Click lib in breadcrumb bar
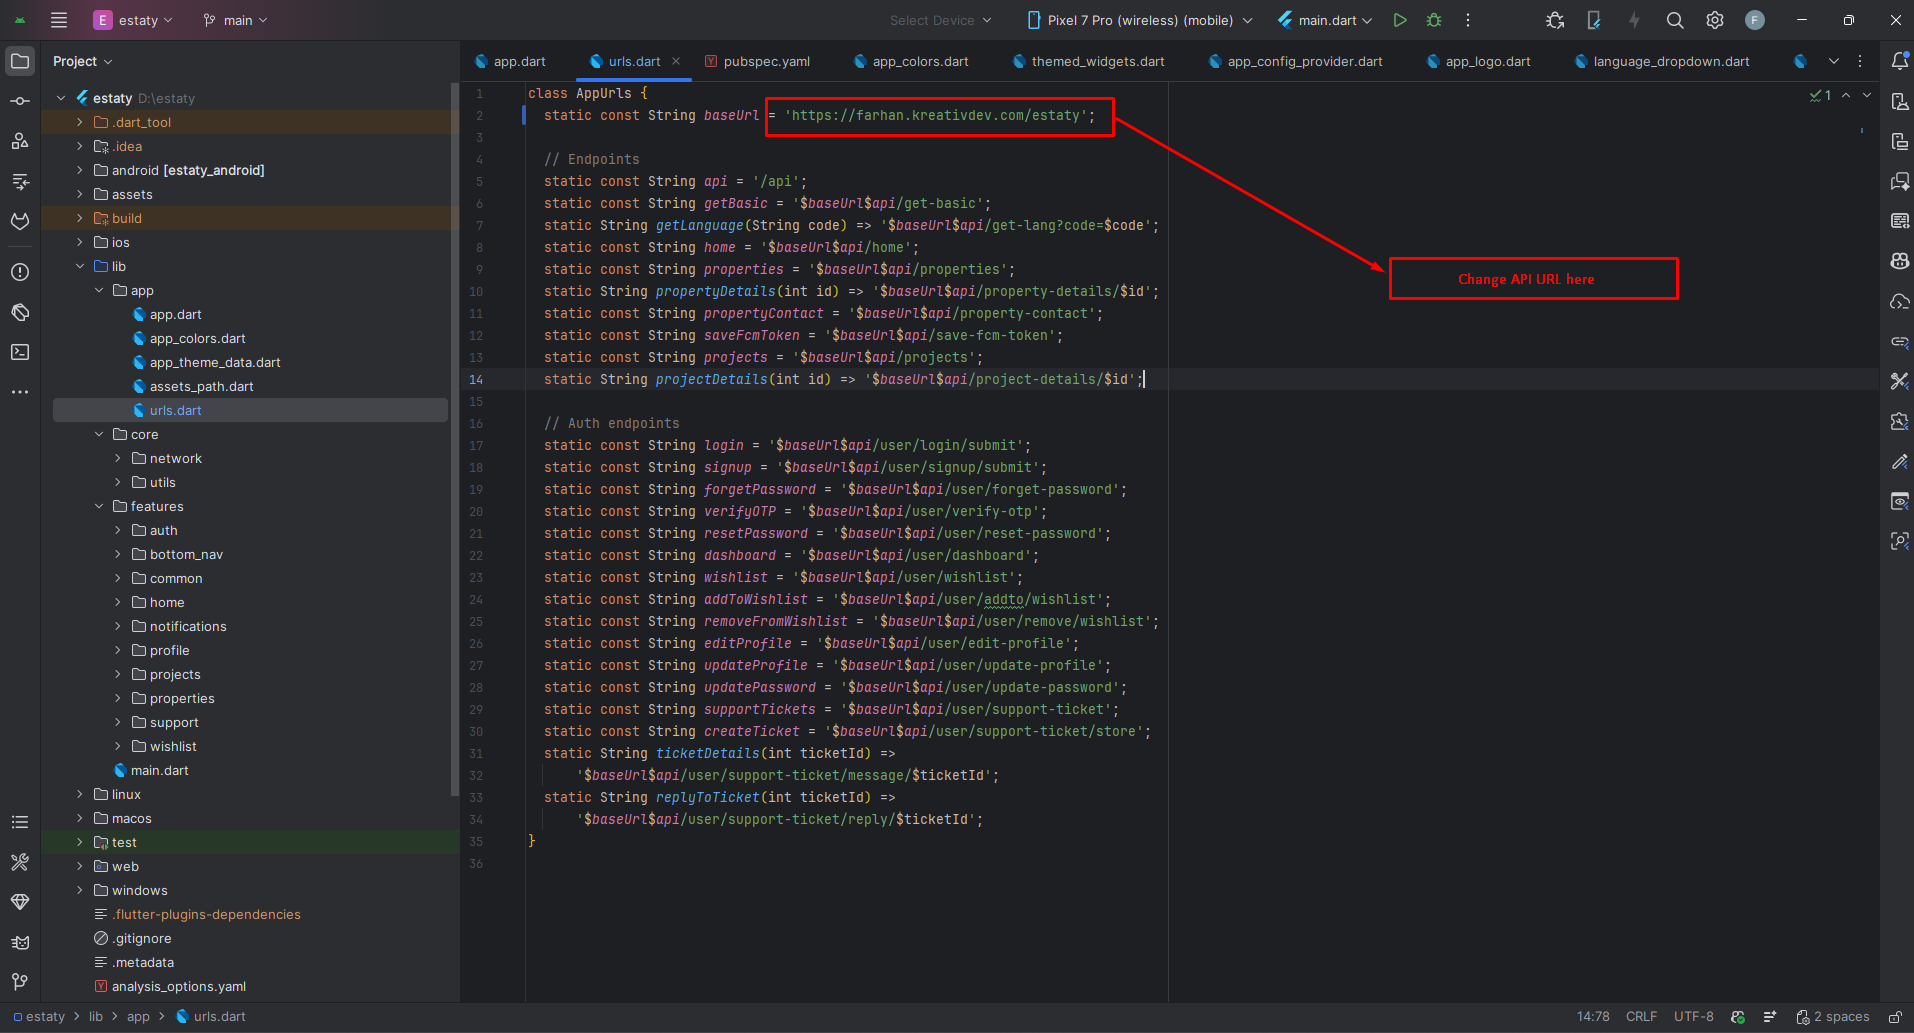Image resolution: width=1914 pixels, height=1033 pixels. click(96, 1017)
